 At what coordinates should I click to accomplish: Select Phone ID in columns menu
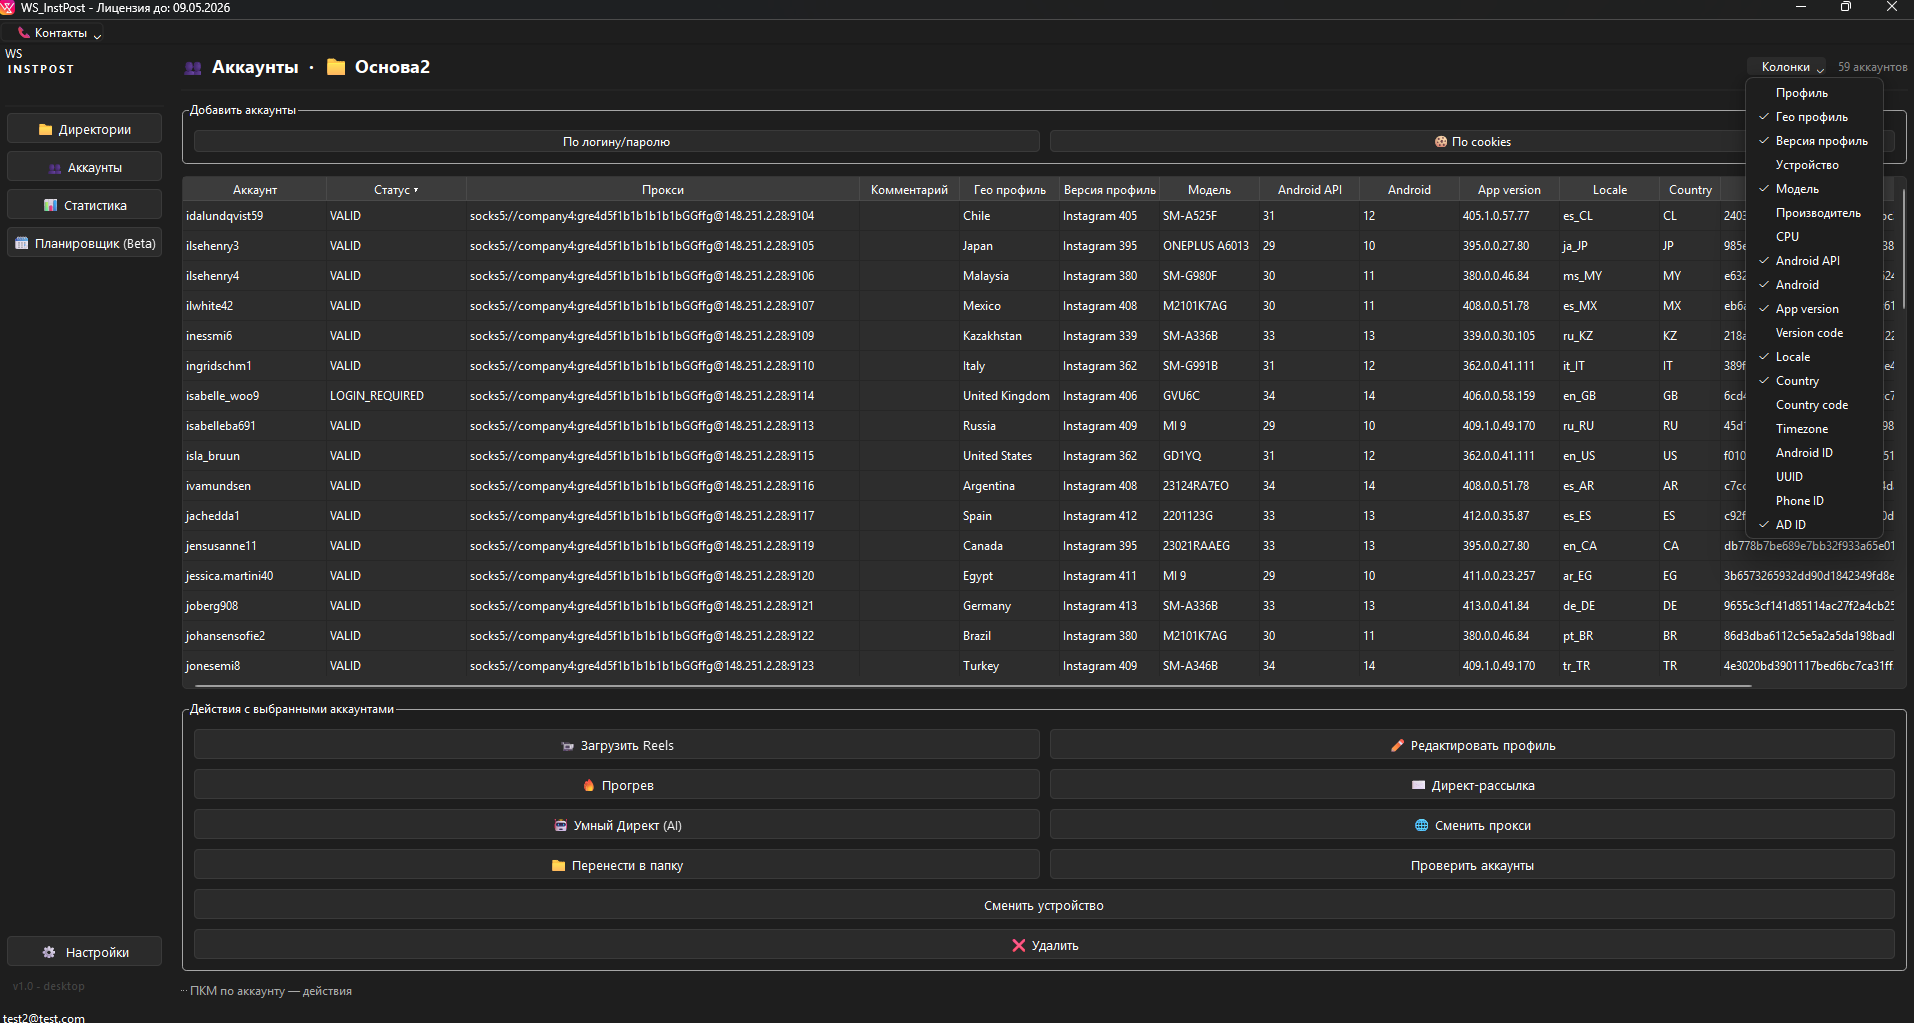tap(1799, 501)
